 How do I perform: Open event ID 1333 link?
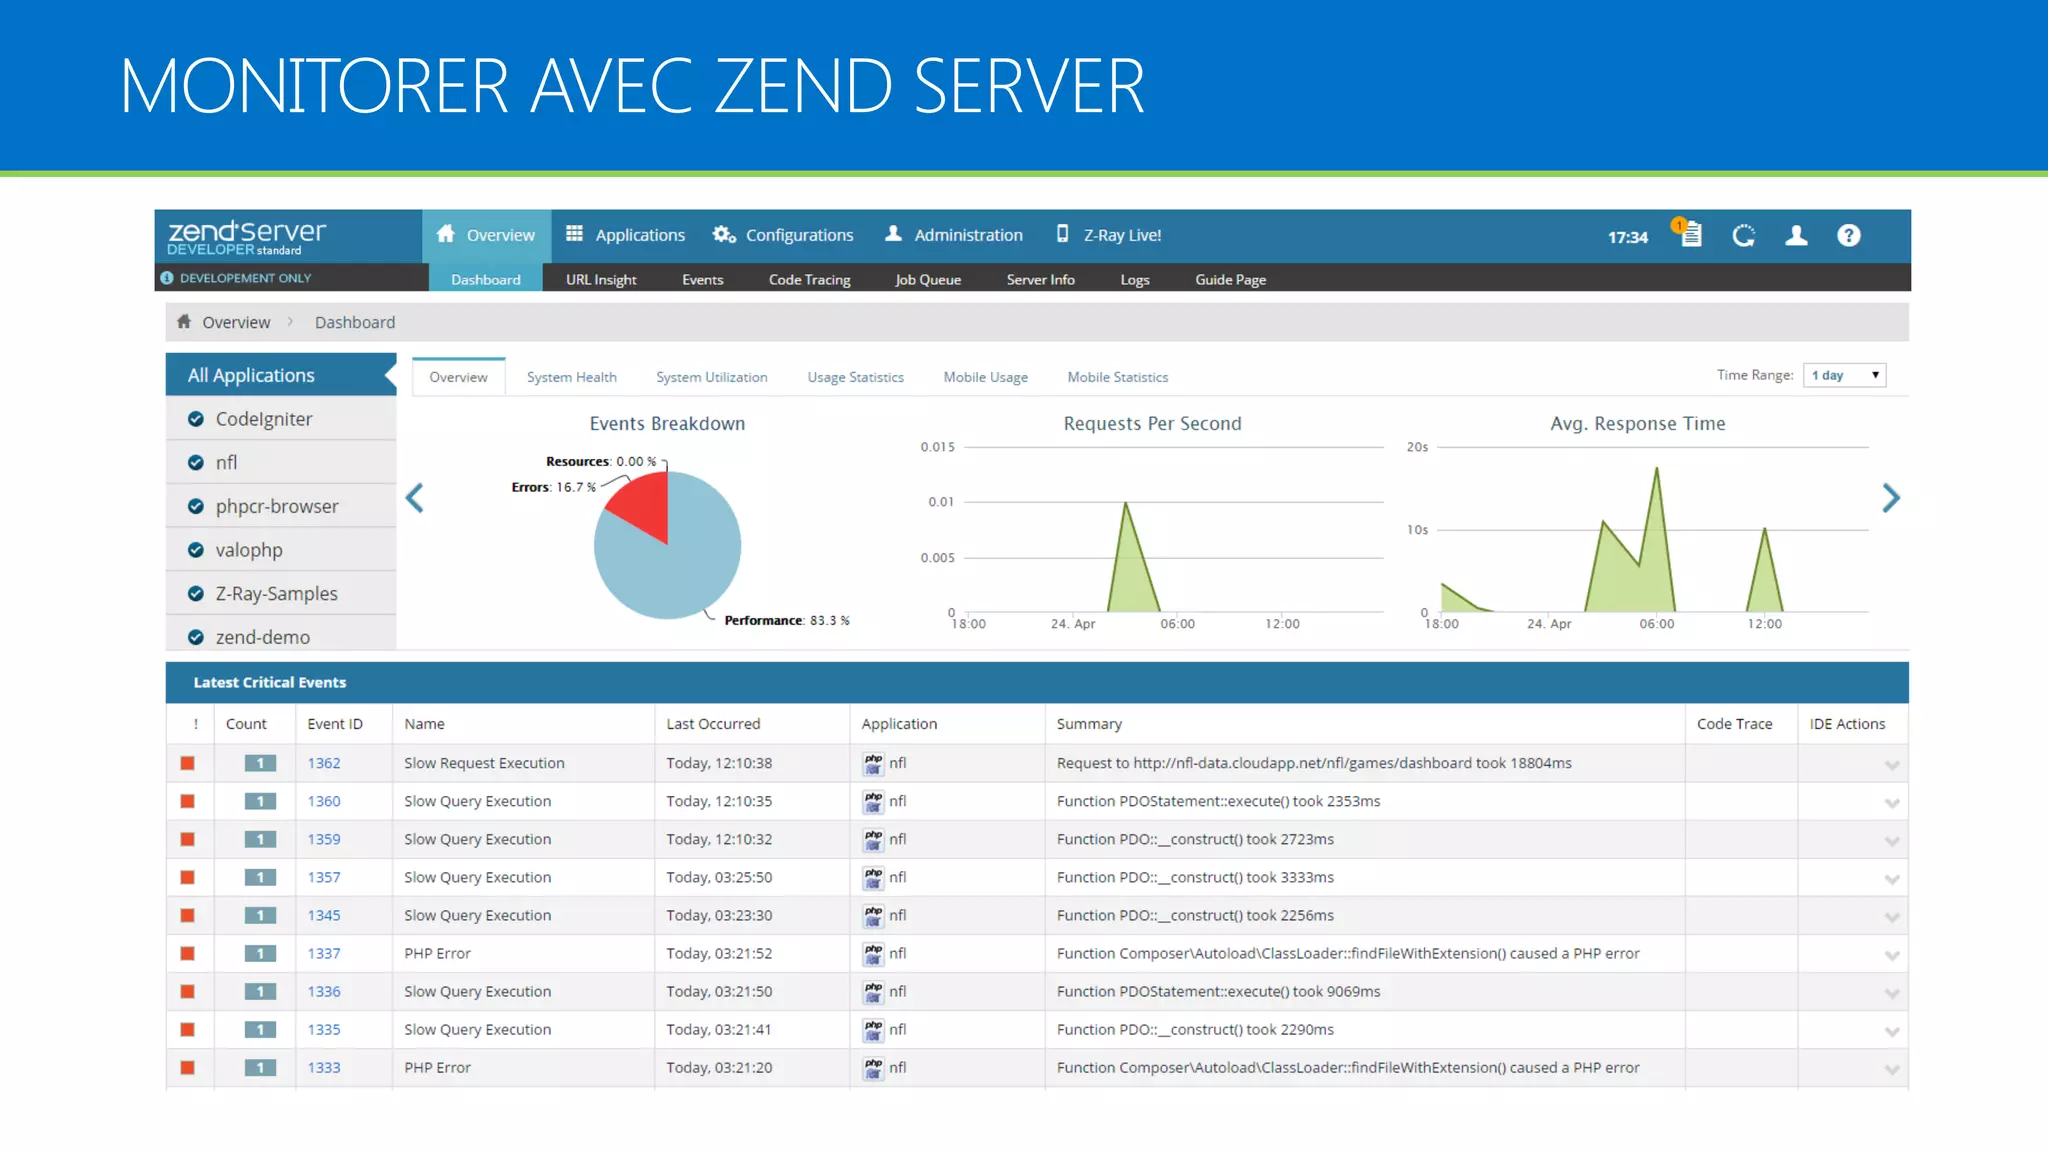pyautogui.click(x=324, y=1067)
